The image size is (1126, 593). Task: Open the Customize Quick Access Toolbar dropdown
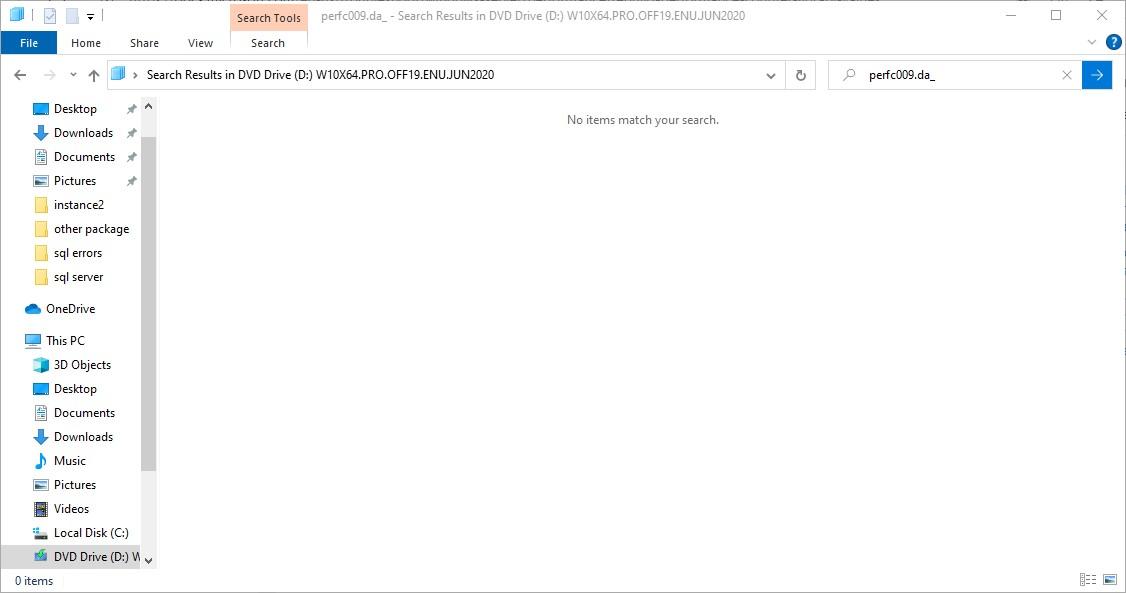pyautogui.click(x=90, y=16)
